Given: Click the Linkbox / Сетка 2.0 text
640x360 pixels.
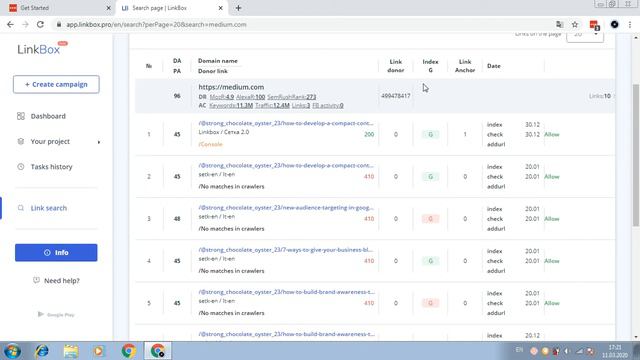Looking at the screenshot, I should click(224, 132).
